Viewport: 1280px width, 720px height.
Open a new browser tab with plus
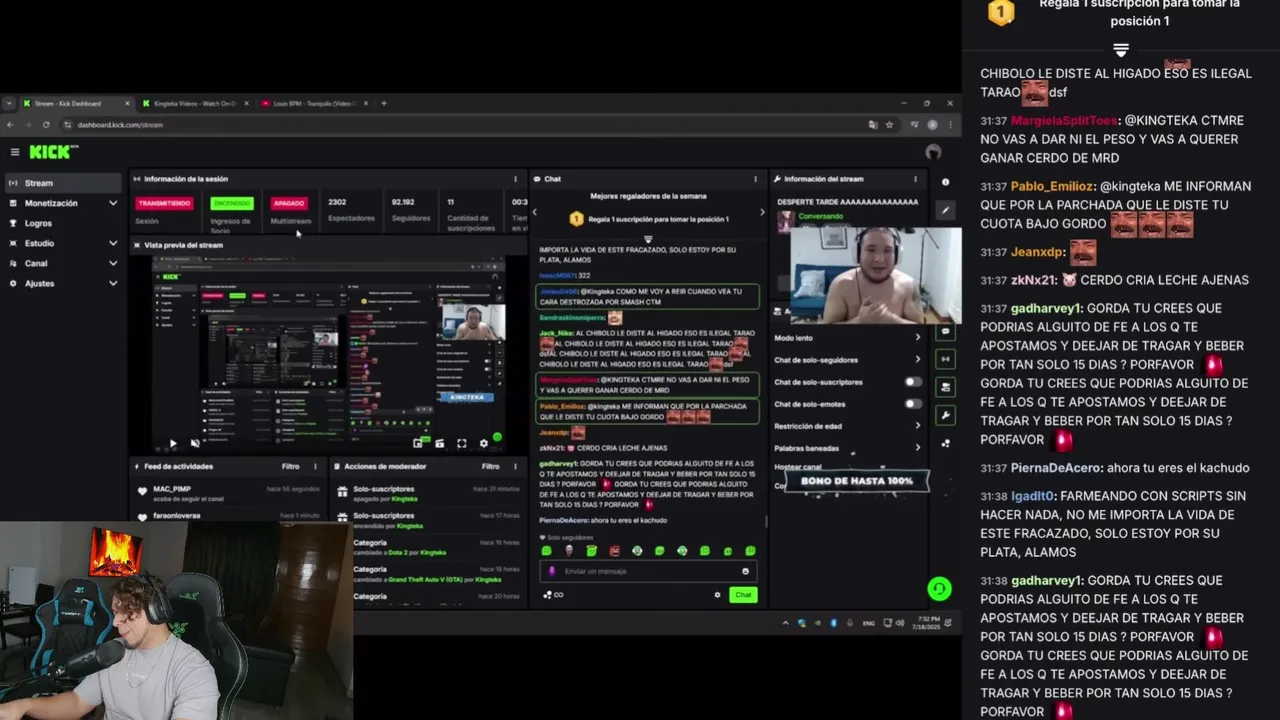pyautogui.click(x=384, y=103)
